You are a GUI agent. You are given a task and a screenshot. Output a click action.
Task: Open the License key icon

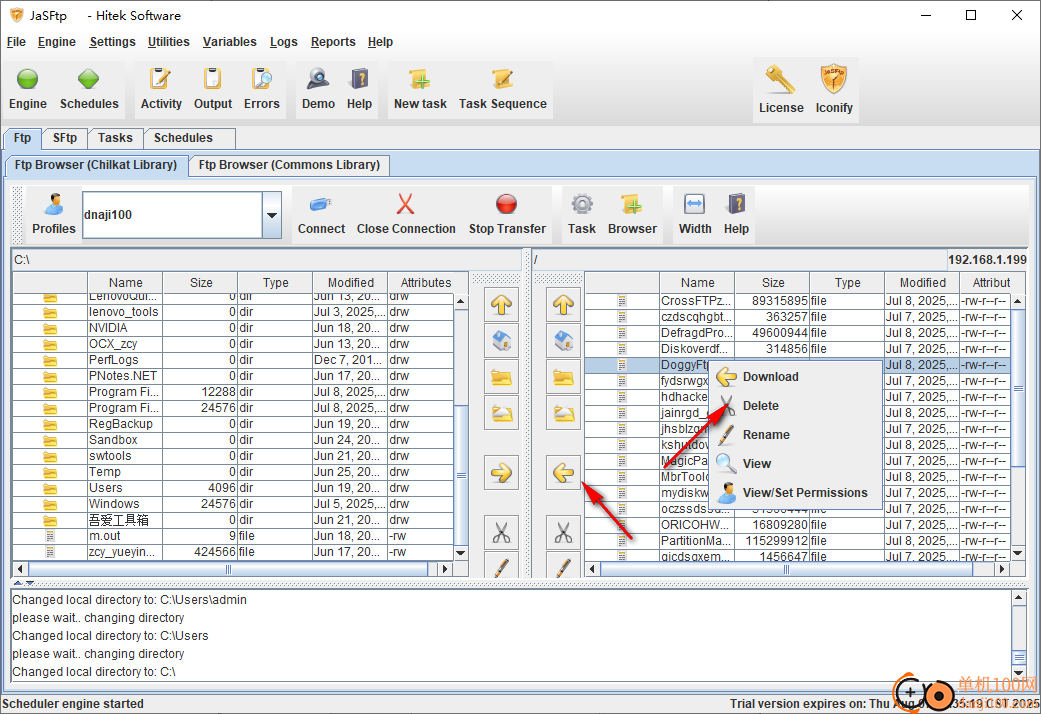780,80
